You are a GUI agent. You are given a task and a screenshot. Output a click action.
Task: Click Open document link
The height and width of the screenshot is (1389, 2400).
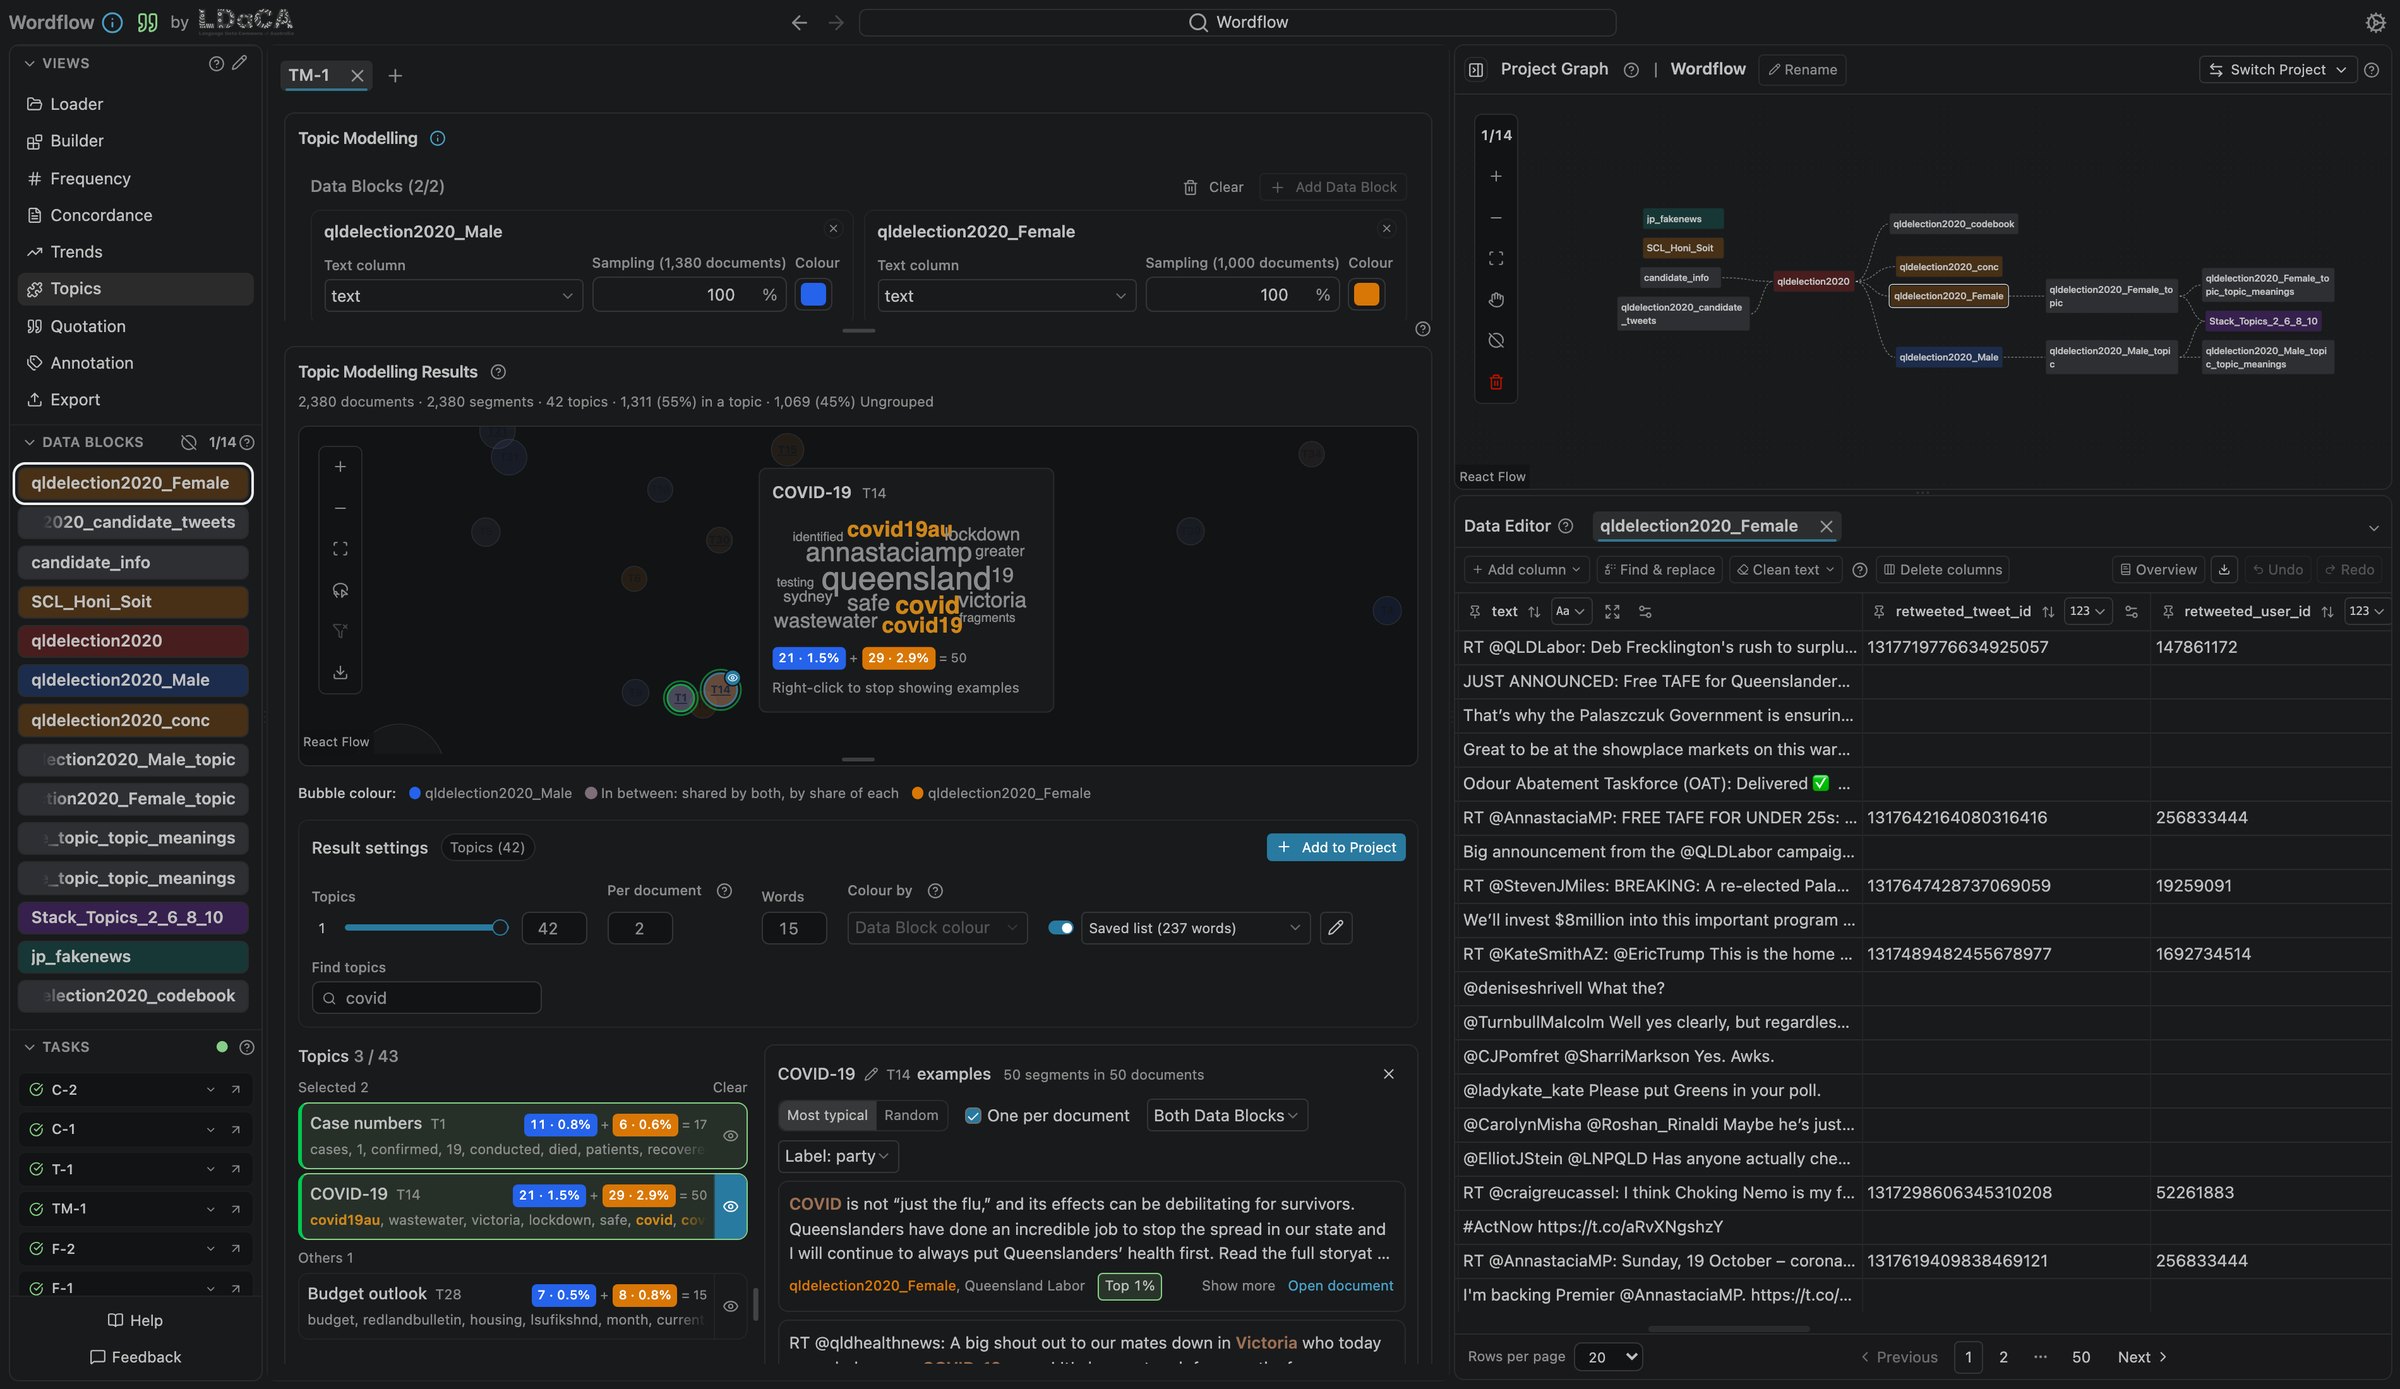click(x=1340, y=1286)
